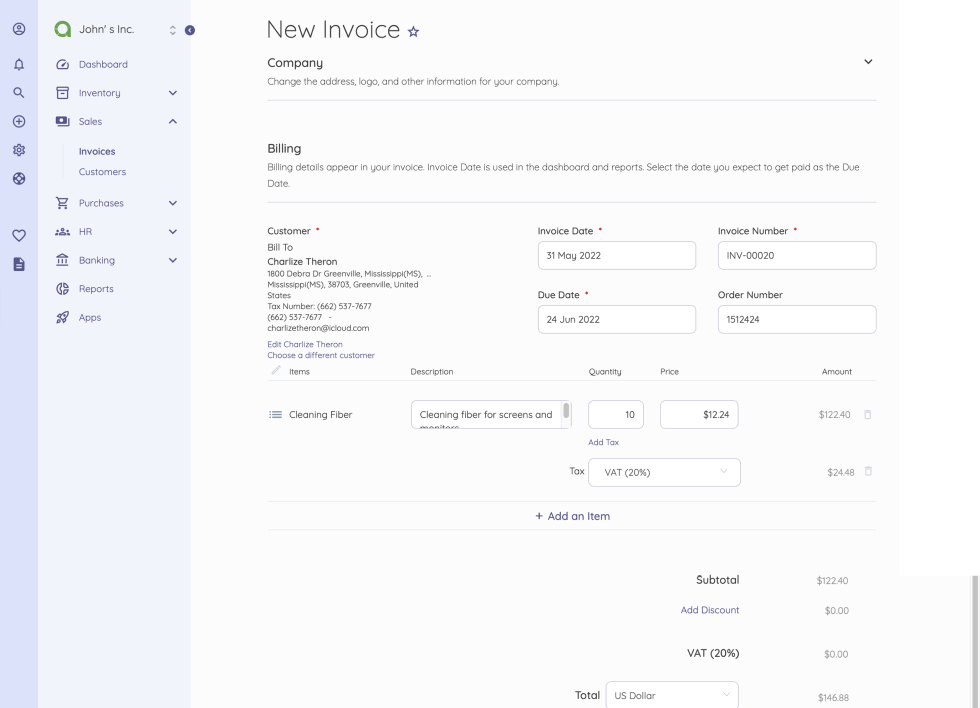Collapse the sidebar with the arrow button

click(x=190, y=29)
